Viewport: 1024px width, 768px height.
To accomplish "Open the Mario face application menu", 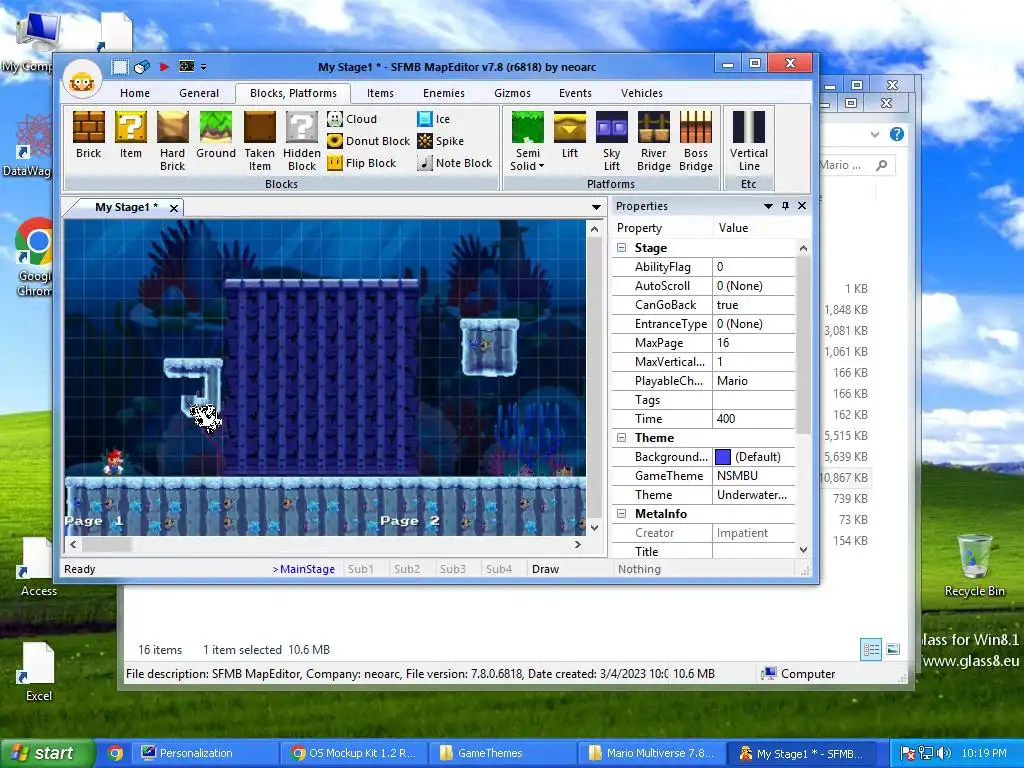I will (82, 82).
